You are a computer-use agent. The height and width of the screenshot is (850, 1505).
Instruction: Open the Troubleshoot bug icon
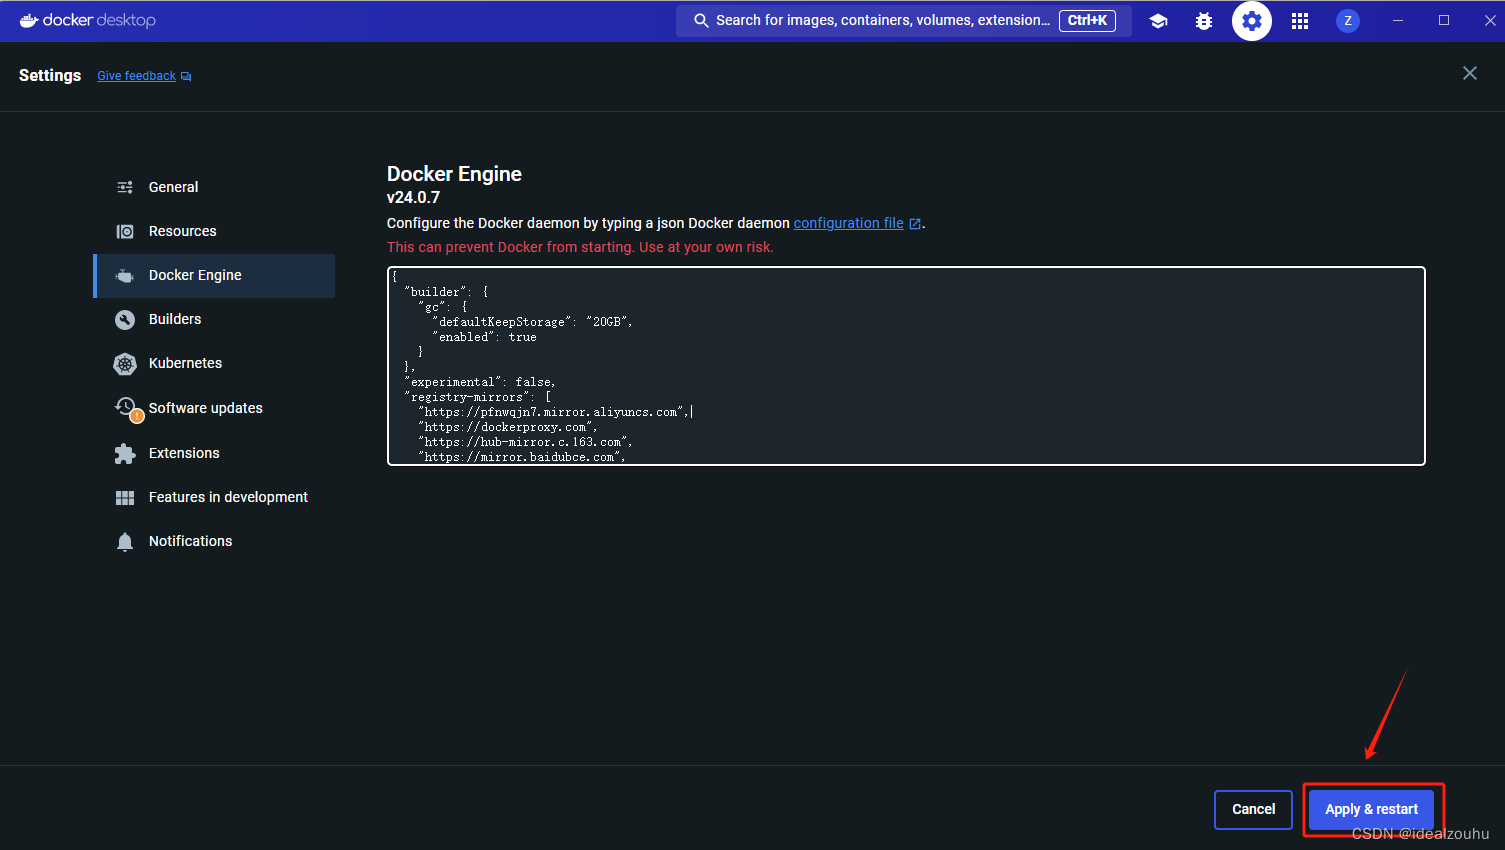point(1204,20)
